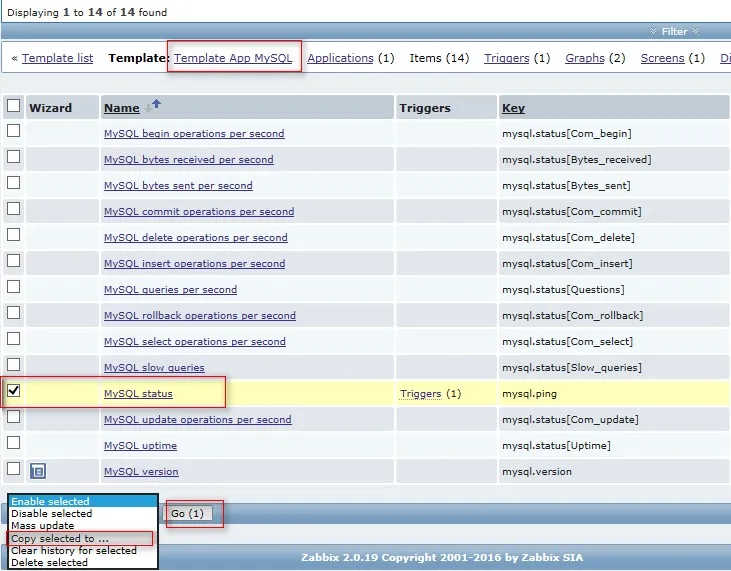Check the MySQL commit operations per second checkbox
This screenshot has height=571, width=731.
14,209
